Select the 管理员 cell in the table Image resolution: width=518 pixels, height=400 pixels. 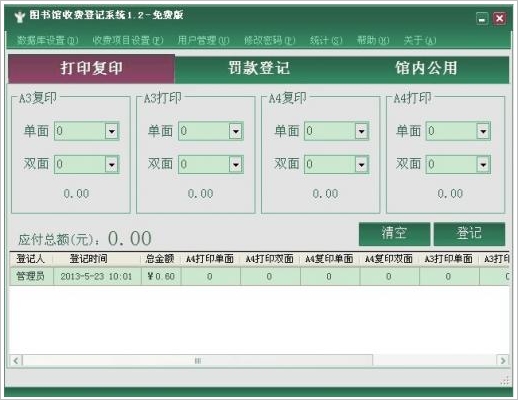(x=31, y=276)
